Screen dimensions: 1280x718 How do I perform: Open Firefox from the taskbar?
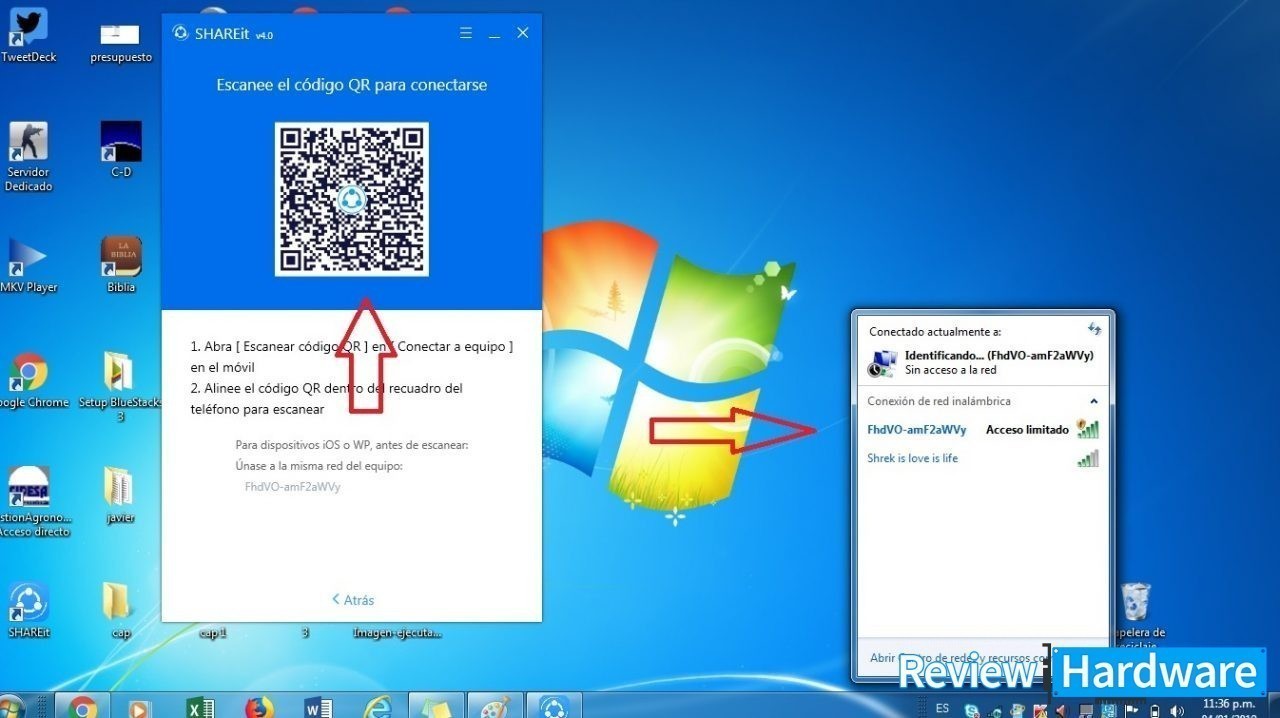[259, 707]
